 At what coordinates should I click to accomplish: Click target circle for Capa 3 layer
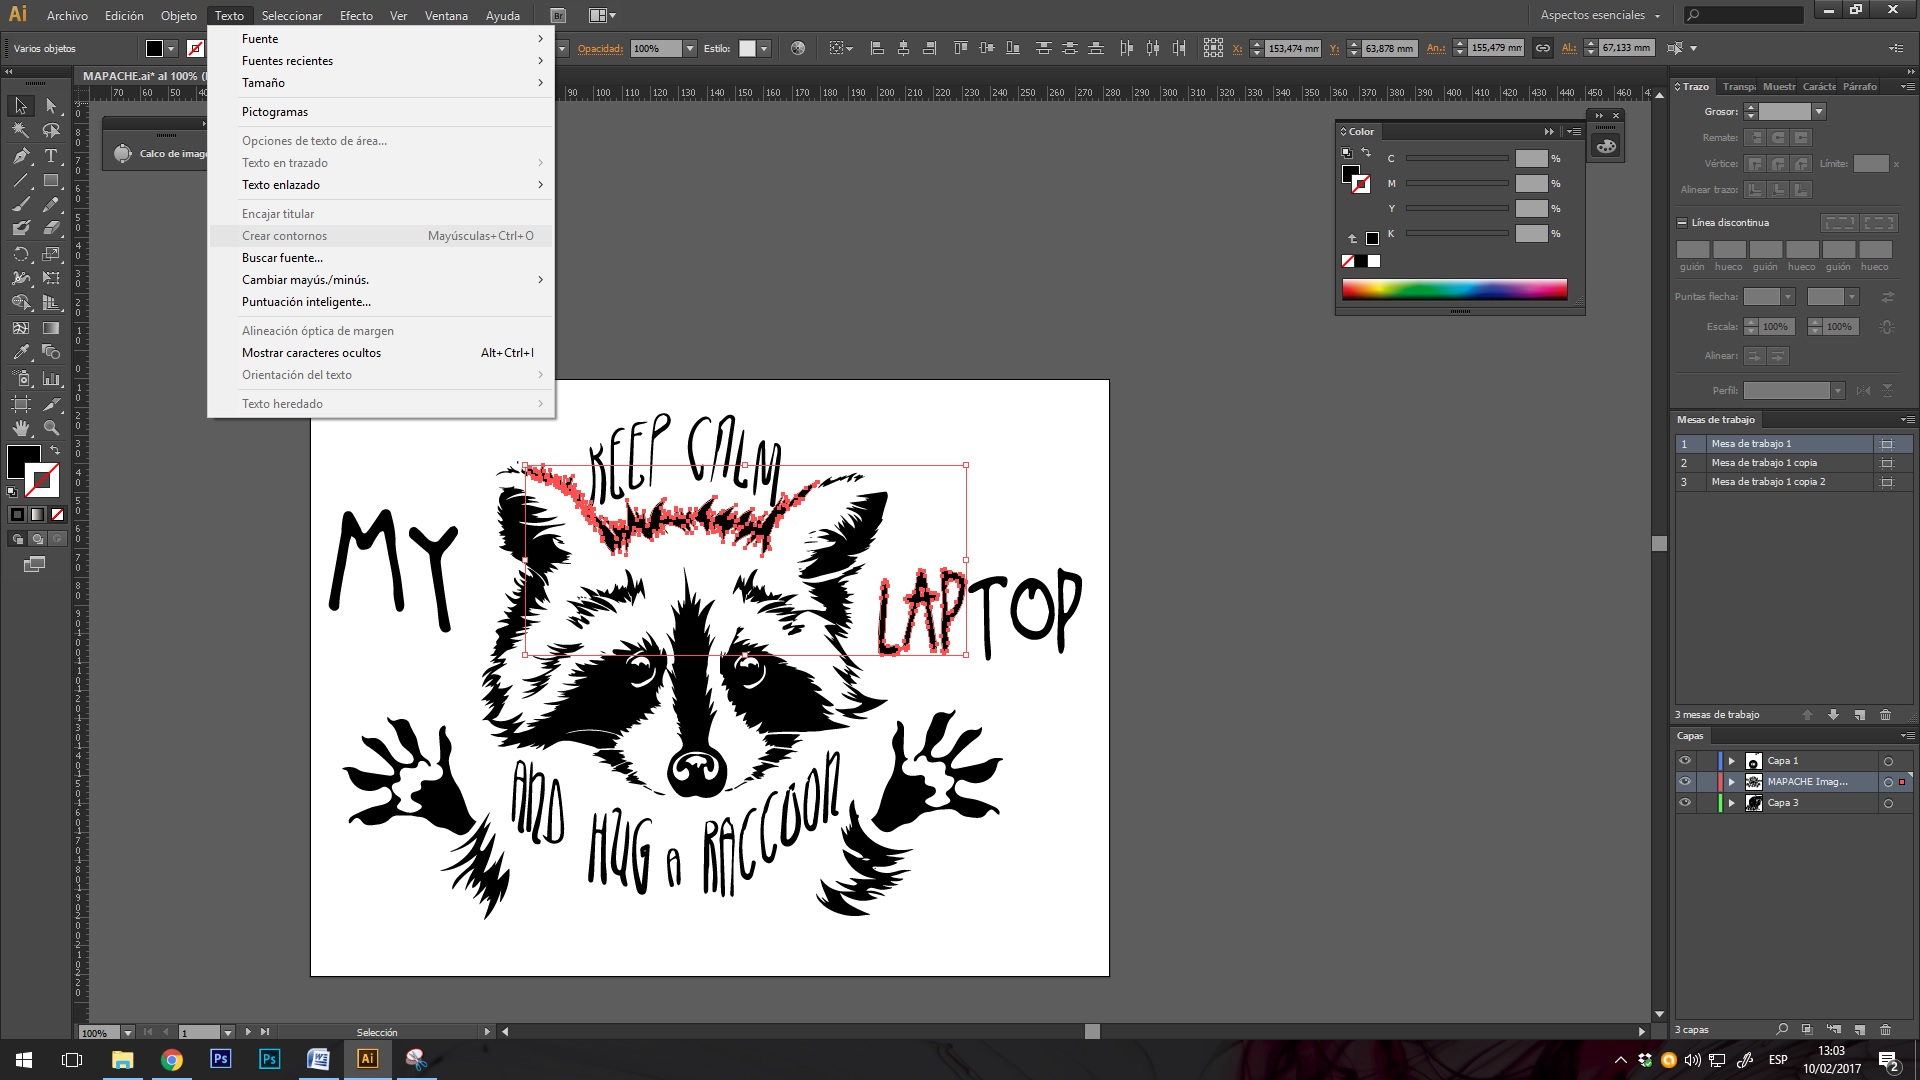point(1888,804)
